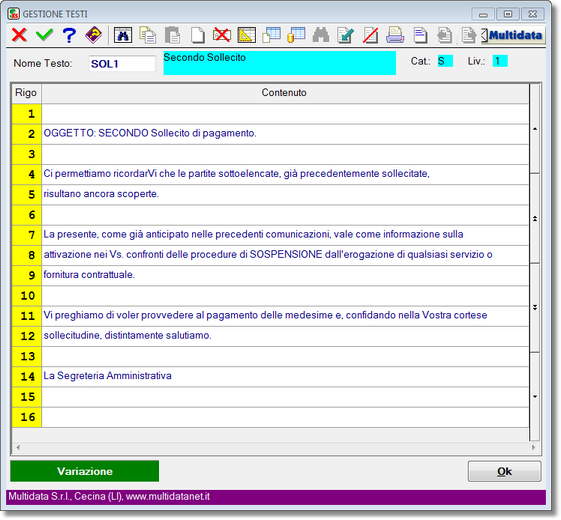Click row number 3 header cell
Screen dimensions: 561x520
(x=26, y=154)
